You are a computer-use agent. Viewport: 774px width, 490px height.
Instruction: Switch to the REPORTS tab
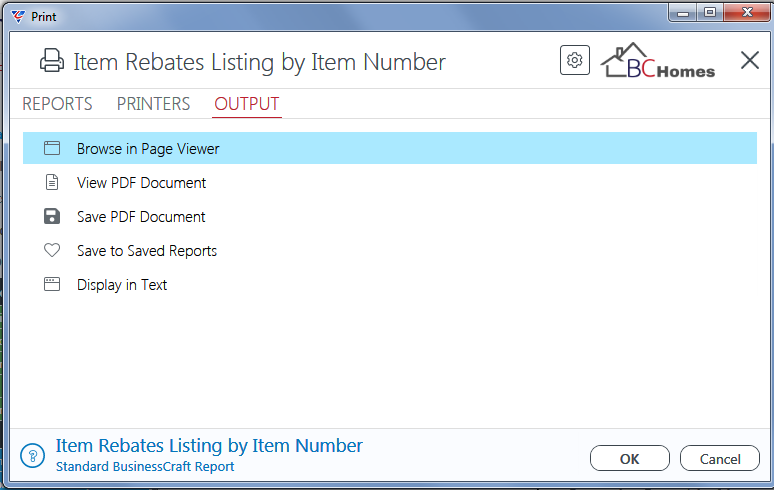57,104
